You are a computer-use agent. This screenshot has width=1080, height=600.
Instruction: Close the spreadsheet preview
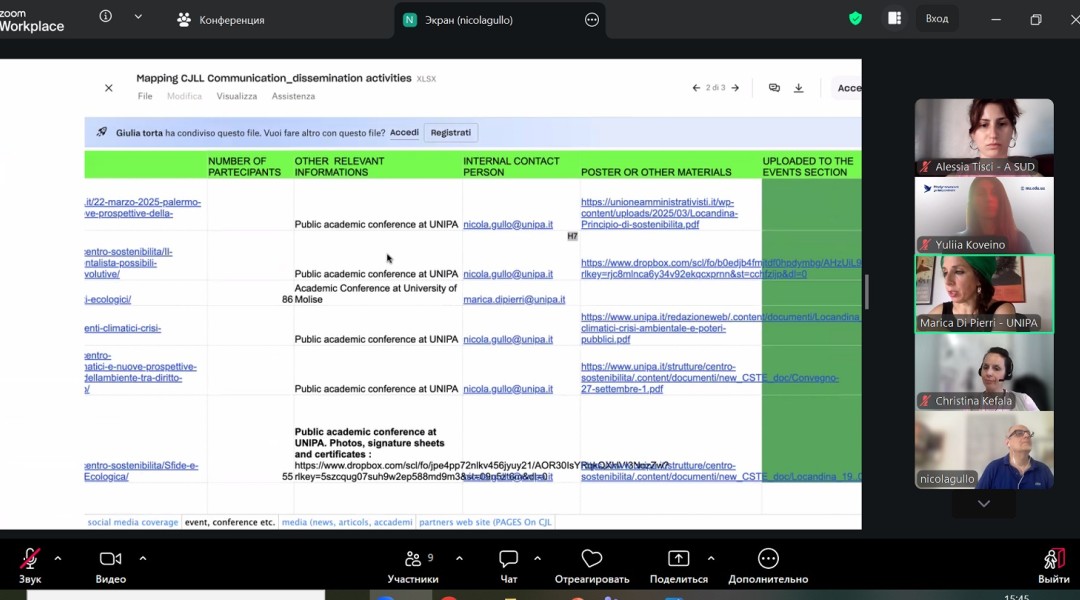[109, 88]
